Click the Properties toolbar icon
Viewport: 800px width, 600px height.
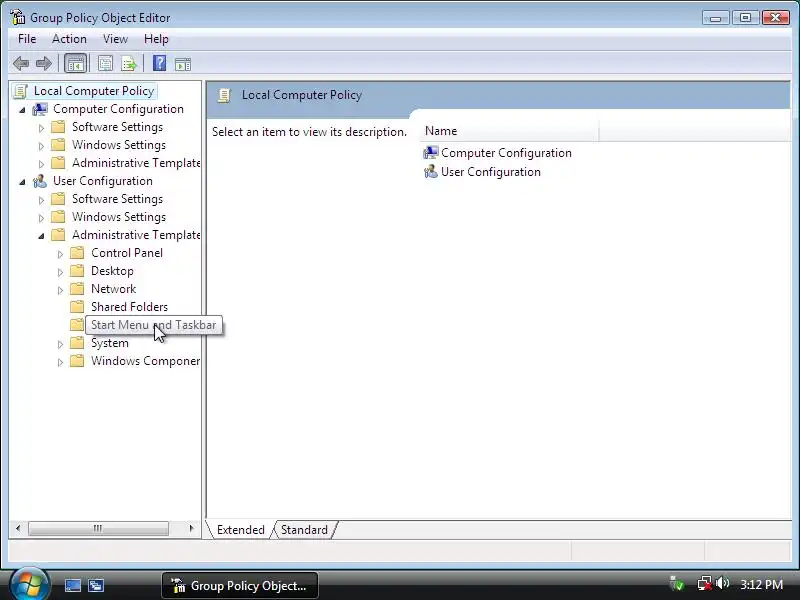[x=105, y=64]
